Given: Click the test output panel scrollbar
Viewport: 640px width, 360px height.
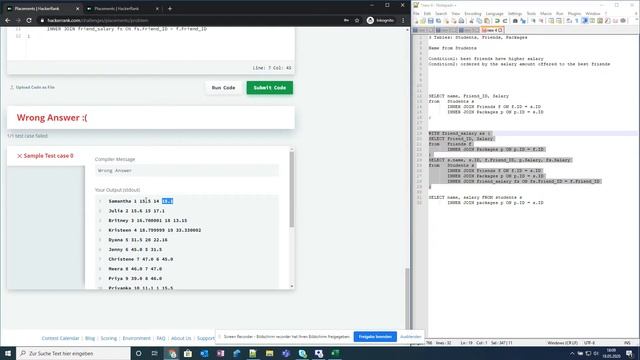Looking at the screenshot, I should [291, 190].
